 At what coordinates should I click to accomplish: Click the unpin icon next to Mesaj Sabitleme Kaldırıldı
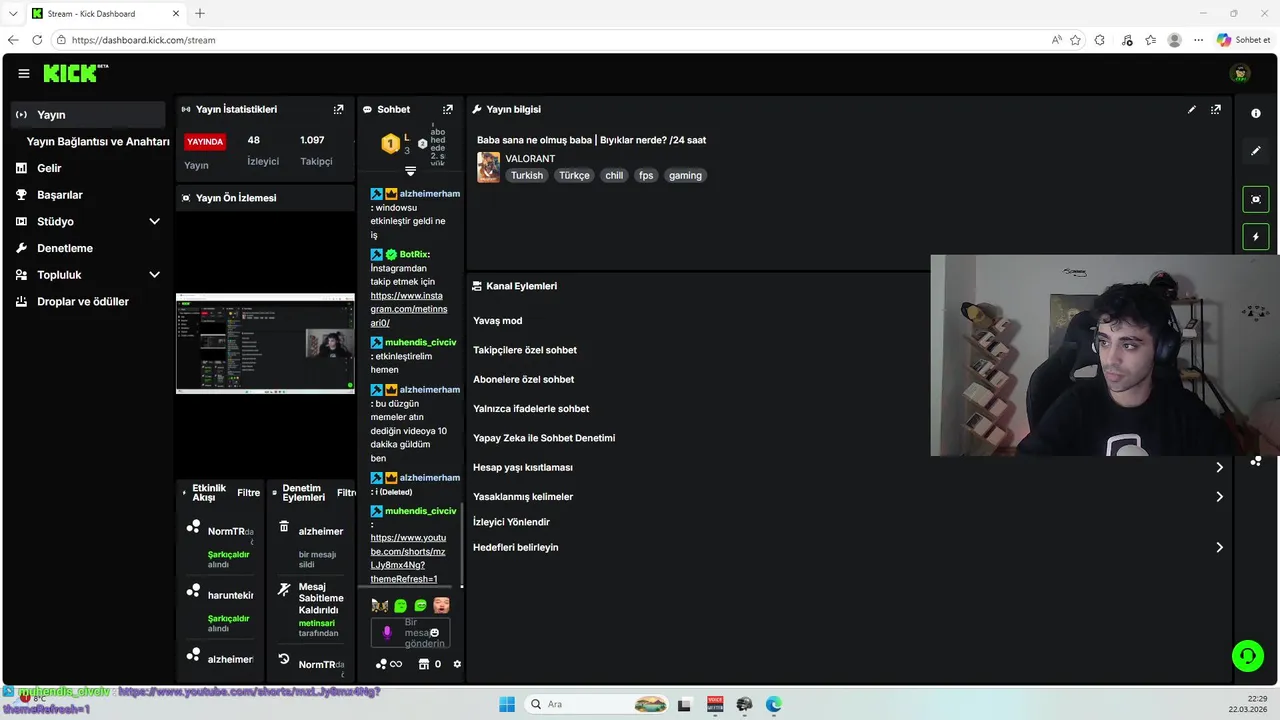(x=284, y=589)
